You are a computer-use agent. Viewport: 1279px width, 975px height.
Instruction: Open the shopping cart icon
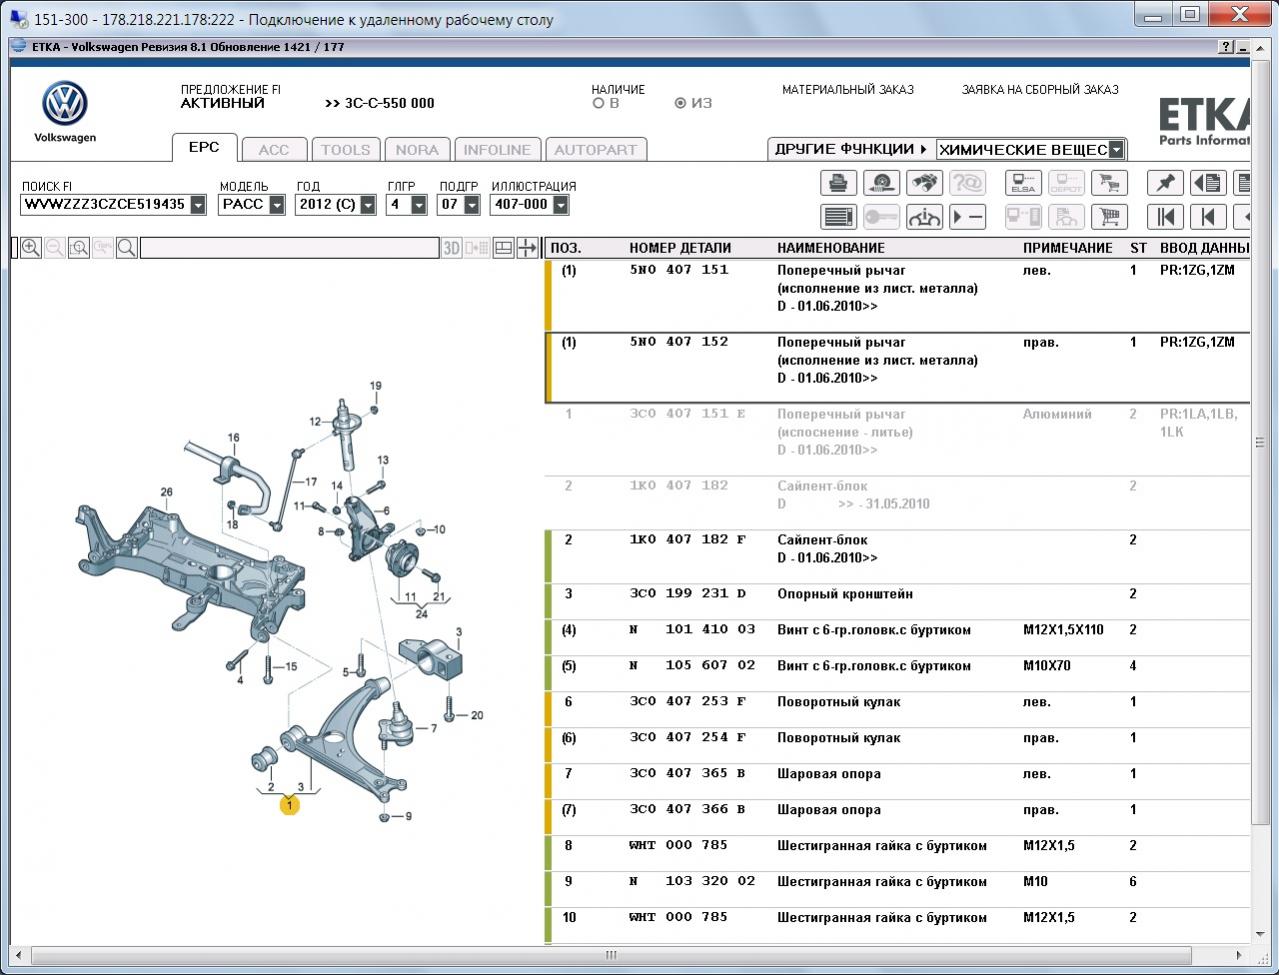click(x=1109, y=216)
